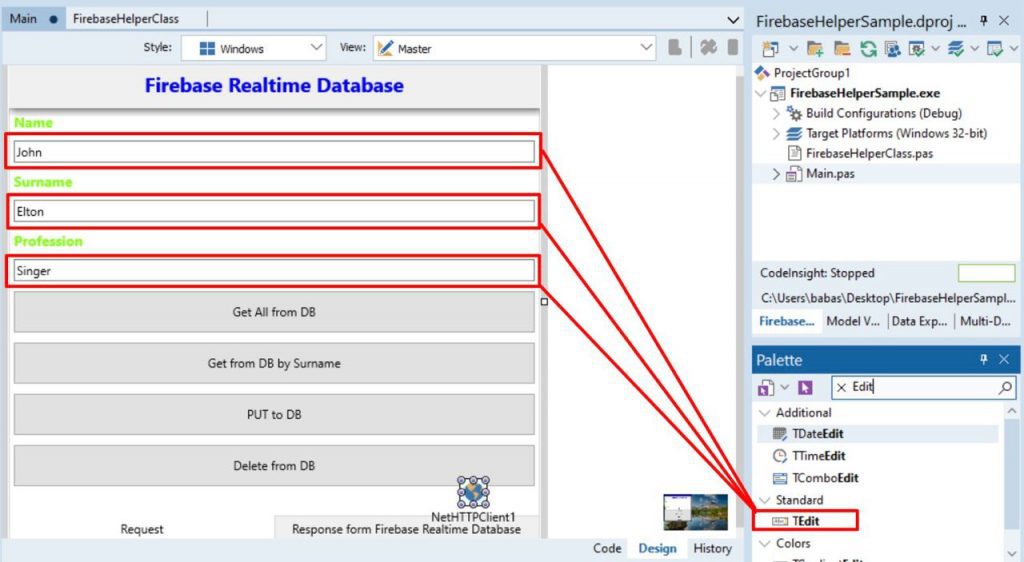The width and height of the screenshot is (1024, 562).
Task: Click the Delete from DB button
Action: 274,465
